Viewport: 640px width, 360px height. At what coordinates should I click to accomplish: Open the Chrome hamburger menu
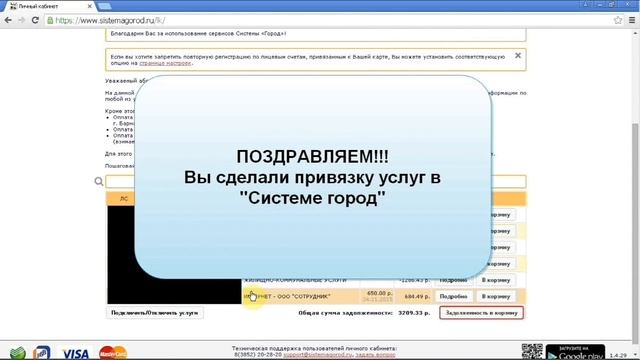point(632,20)
